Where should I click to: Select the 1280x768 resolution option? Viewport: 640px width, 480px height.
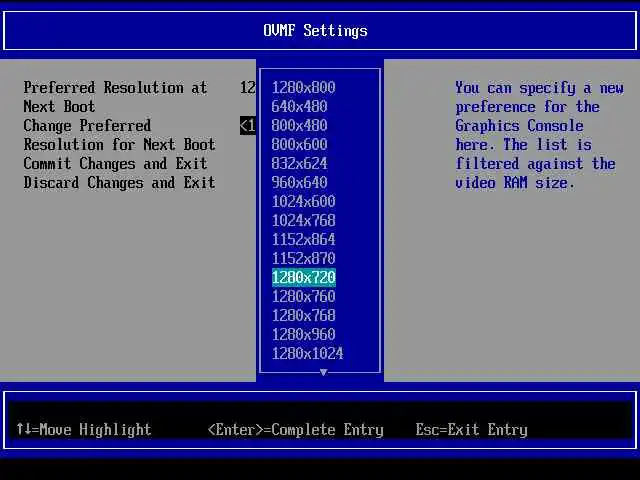tap(303, 316)
